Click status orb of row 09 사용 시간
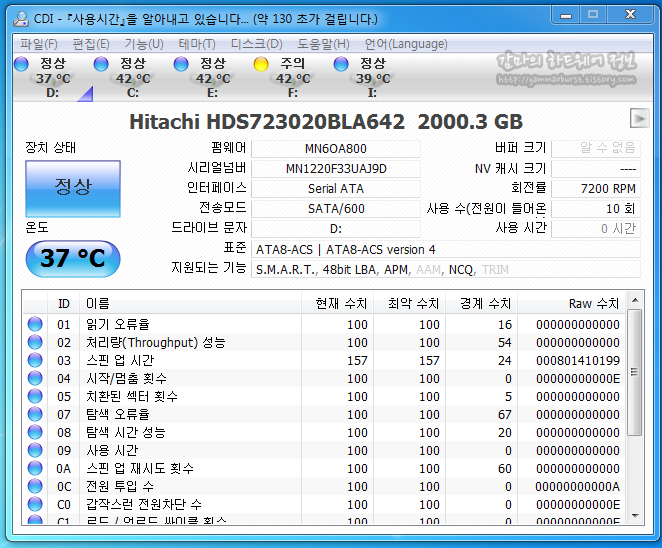Viewport: 662px width, 548px height. click(35, 450)
